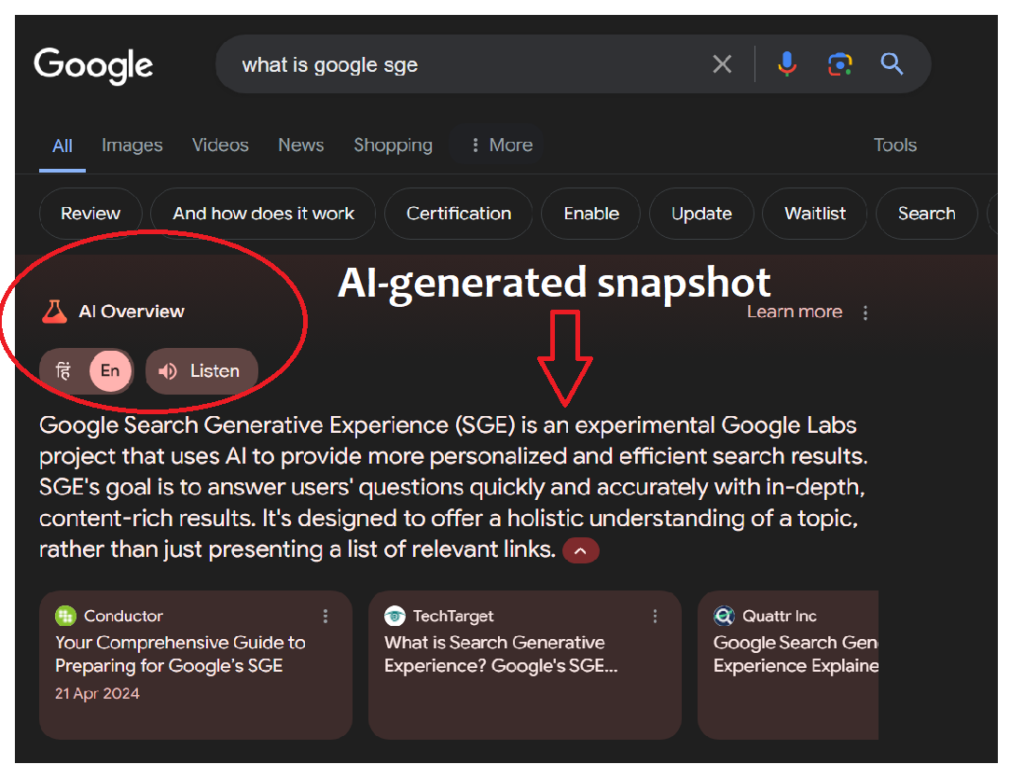Select the Search suggestion chip
The image size is (1024, 778).
[x=926, y=214]
